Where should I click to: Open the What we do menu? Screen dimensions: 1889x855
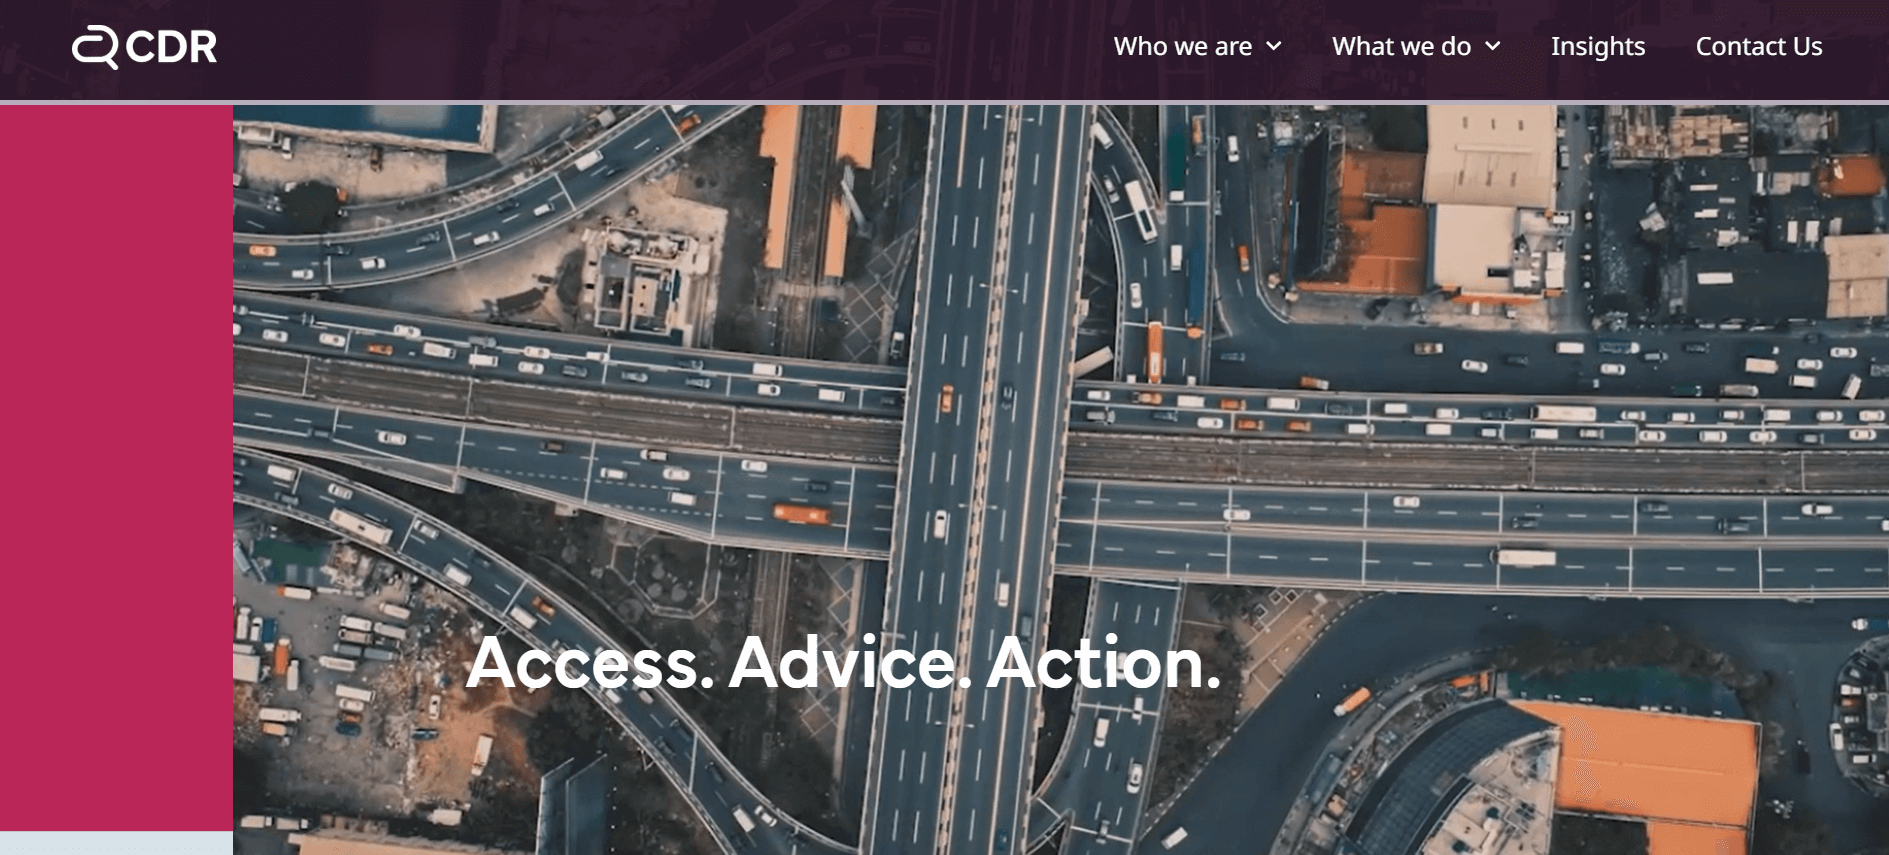[1401, 46]
